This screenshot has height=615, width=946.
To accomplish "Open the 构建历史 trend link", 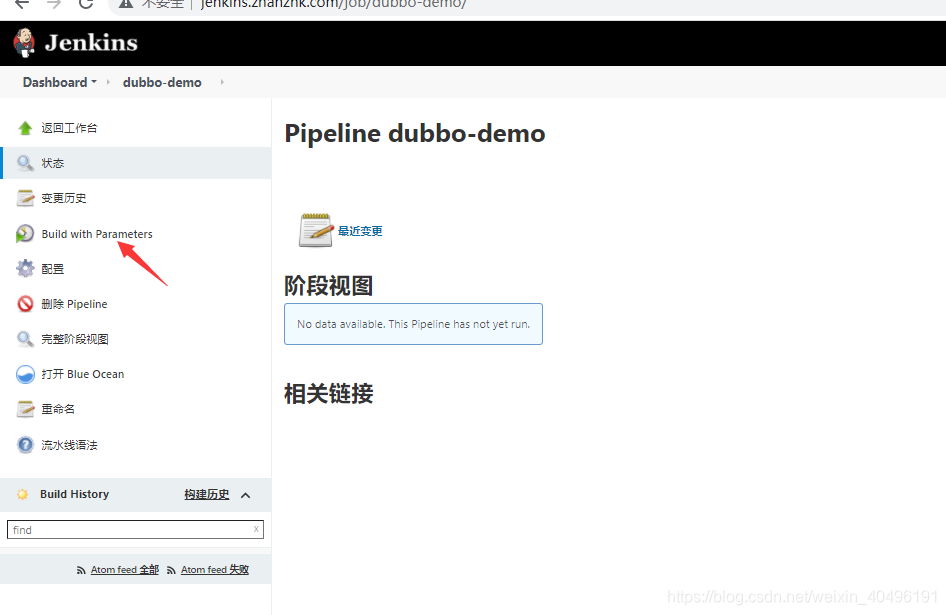I will pyautogui.click(x=207, y=494).
